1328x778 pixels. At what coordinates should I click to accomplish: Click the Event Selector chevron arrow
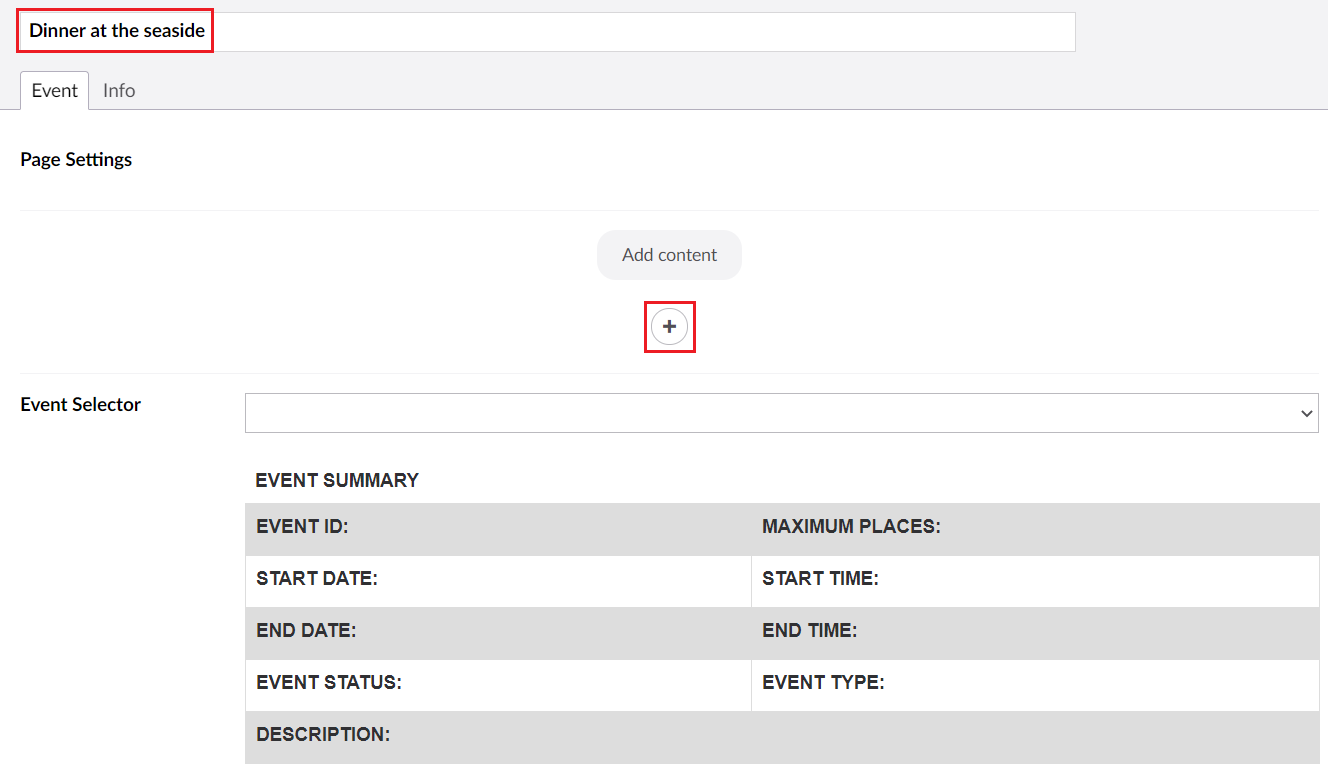point(1305,414)
